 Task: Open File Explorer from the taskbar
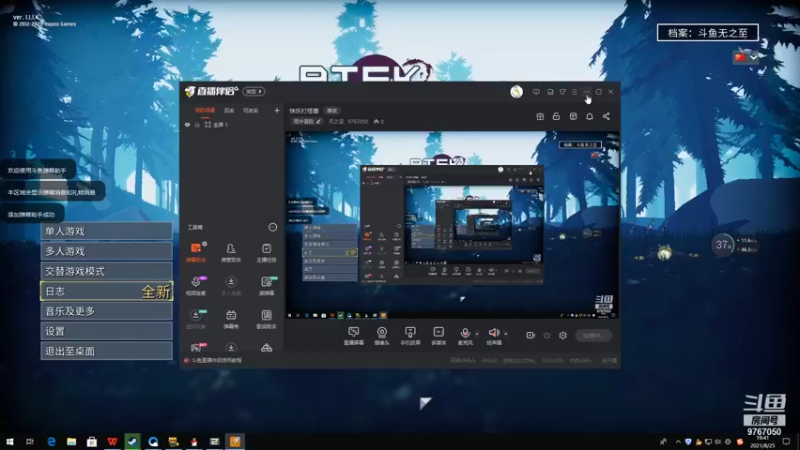tap(71, 441)
